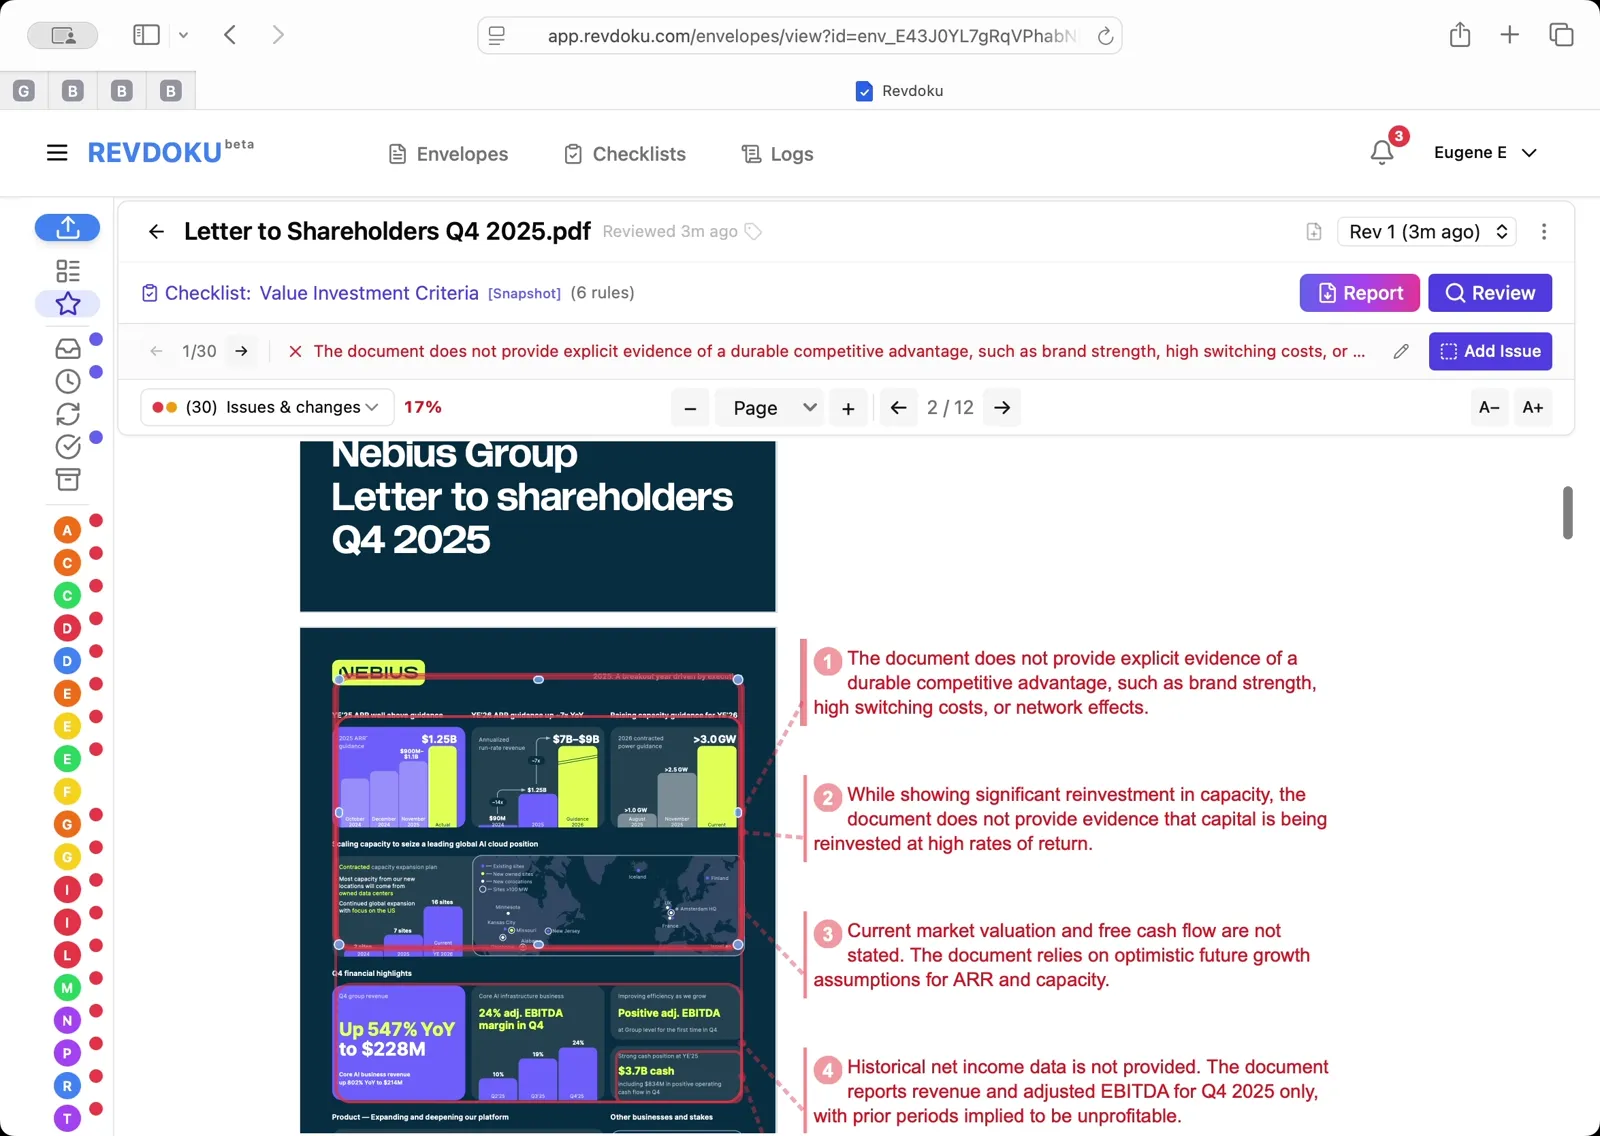Toggle the Revdoku checkbox above the header
The image size is (1600, 1136).
pos(863,91)
